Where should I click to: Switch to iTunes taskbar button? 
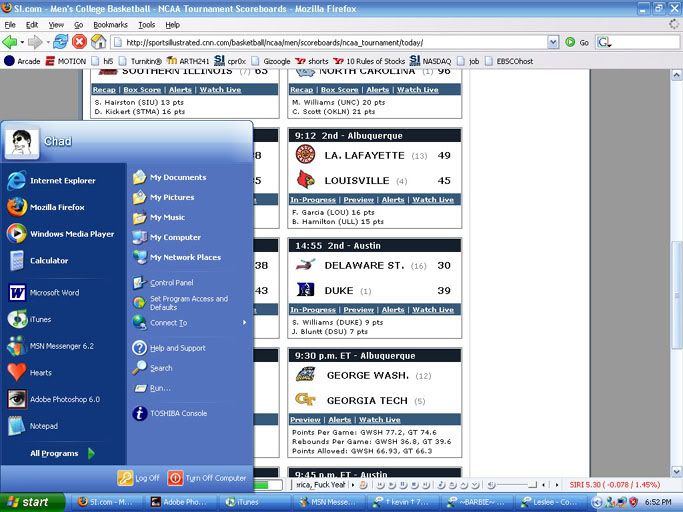pos(256,502)
